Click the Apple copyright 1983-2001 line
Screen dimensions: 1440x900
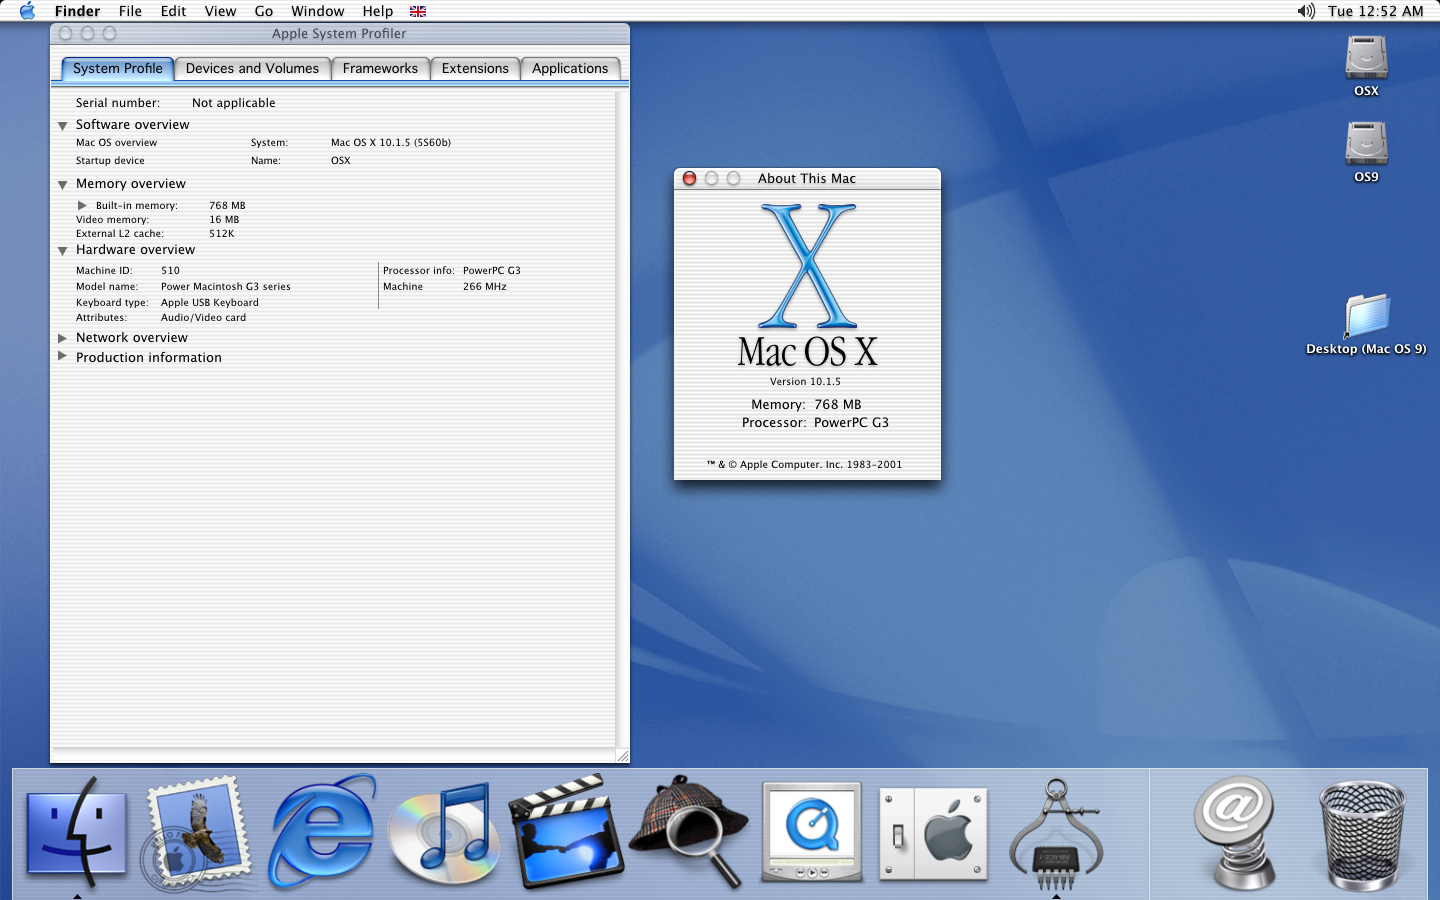coord(804,465)
